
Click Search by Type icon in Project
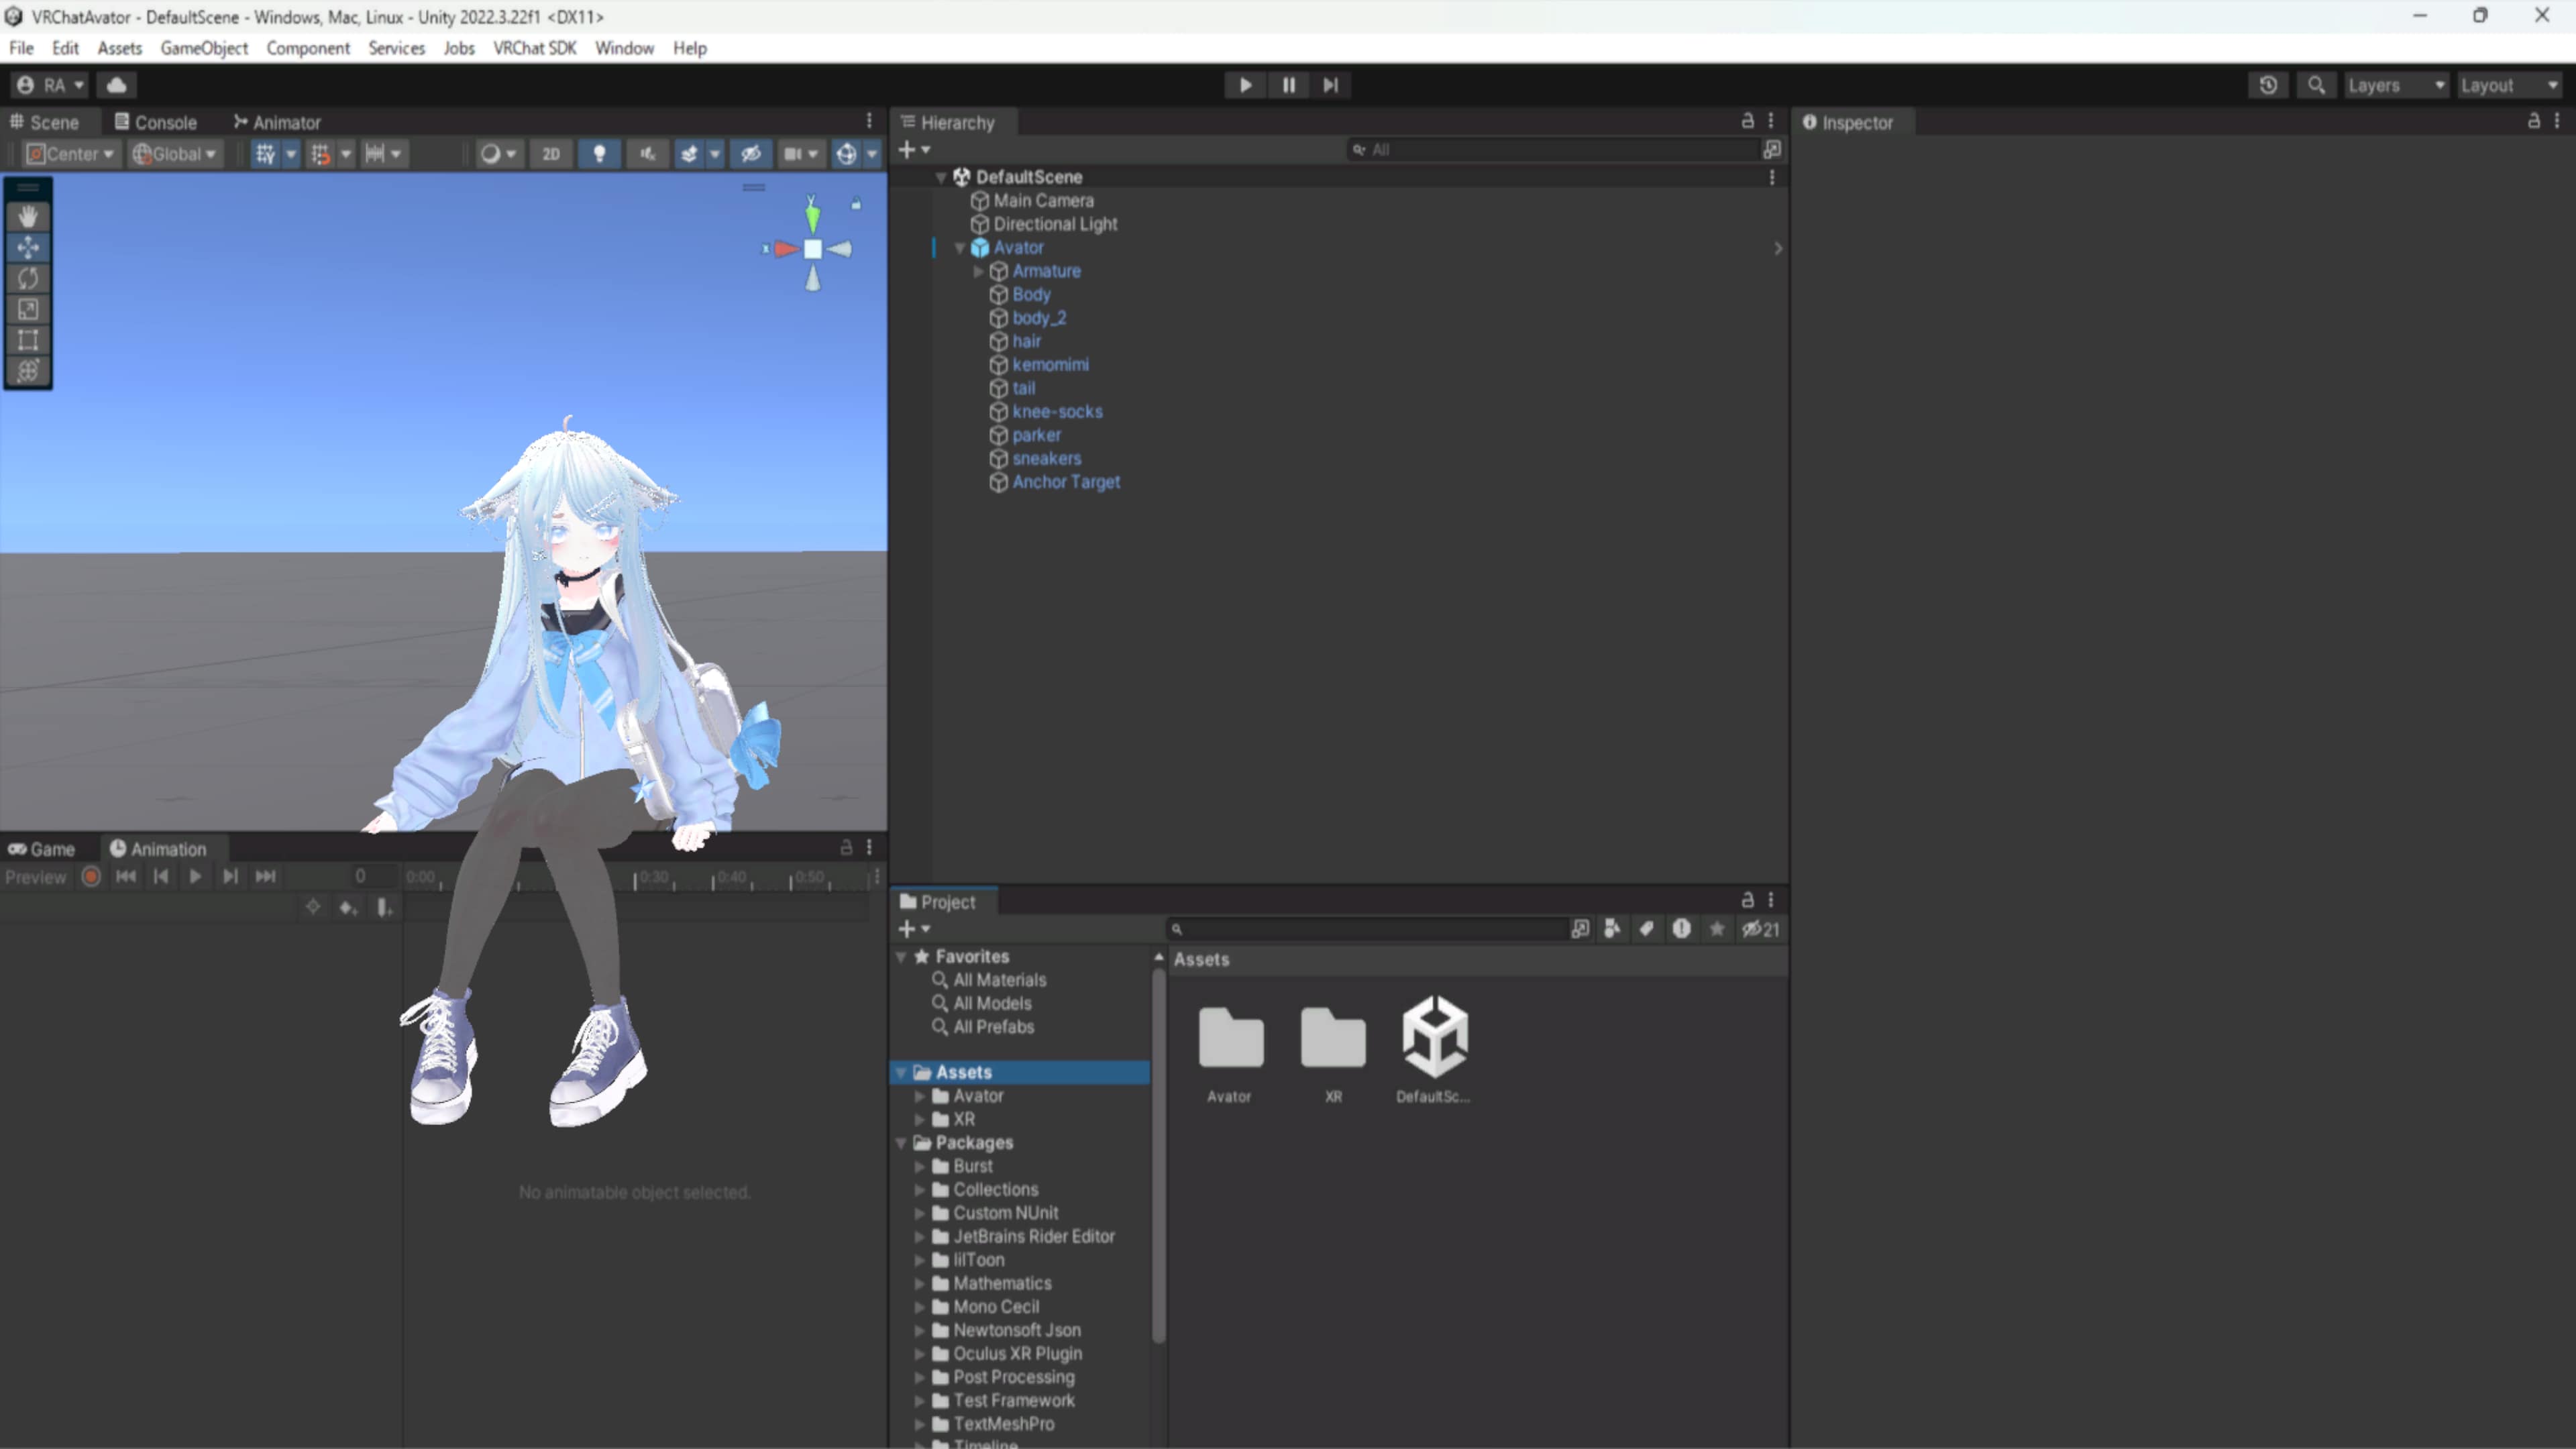coord(1612,929)
